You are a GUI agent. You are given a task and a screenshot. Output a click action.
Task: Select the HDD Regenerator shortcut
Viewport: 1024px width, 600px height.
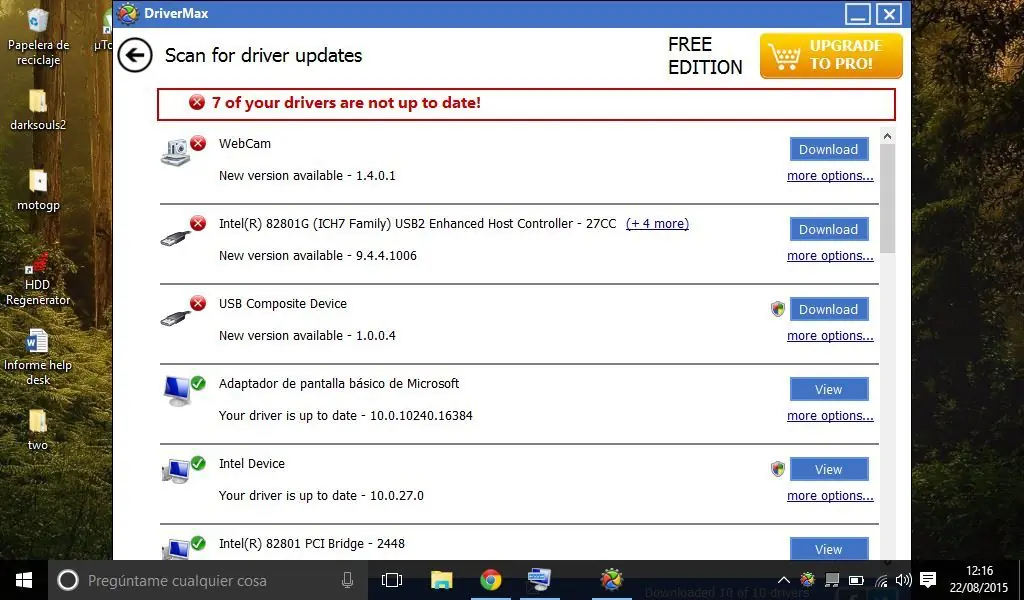[38, 279]
